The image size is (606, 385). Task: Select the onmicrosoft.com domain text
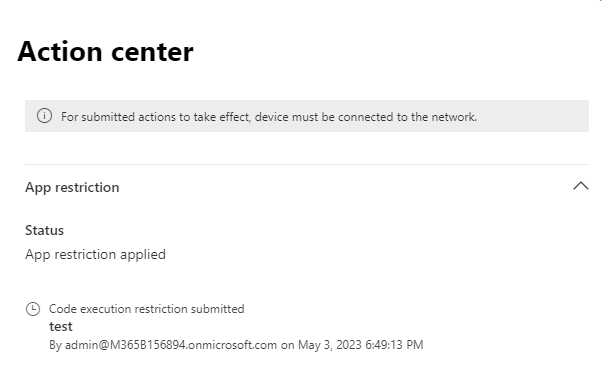233,345
